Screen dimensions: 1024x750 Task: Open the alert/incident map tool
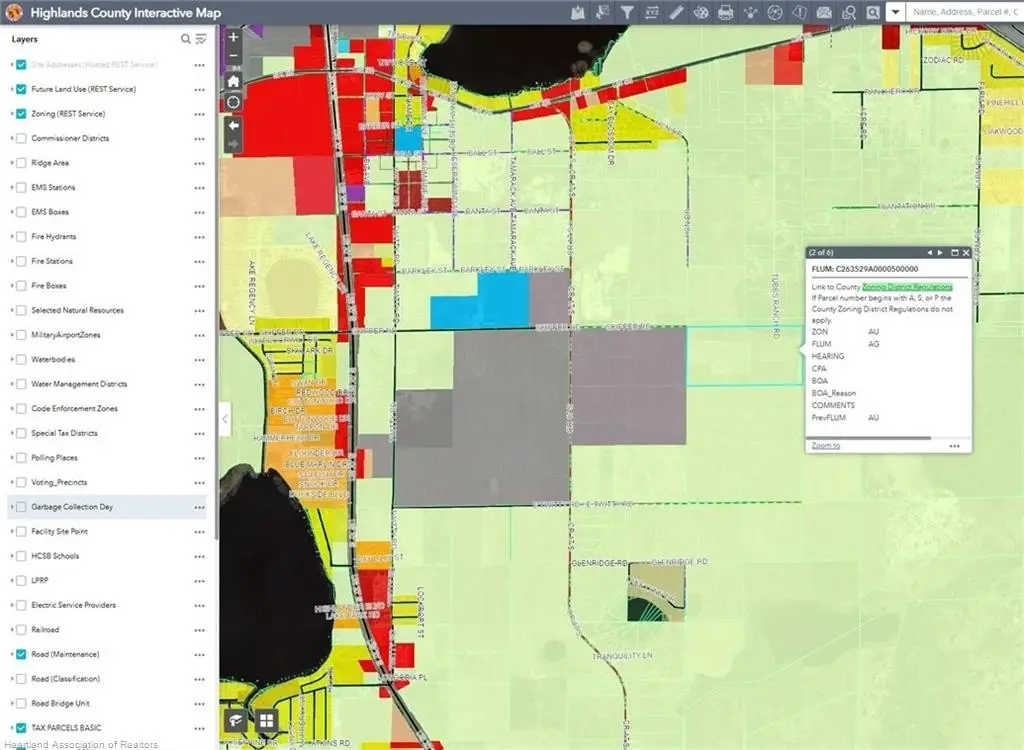pos(799,12)
